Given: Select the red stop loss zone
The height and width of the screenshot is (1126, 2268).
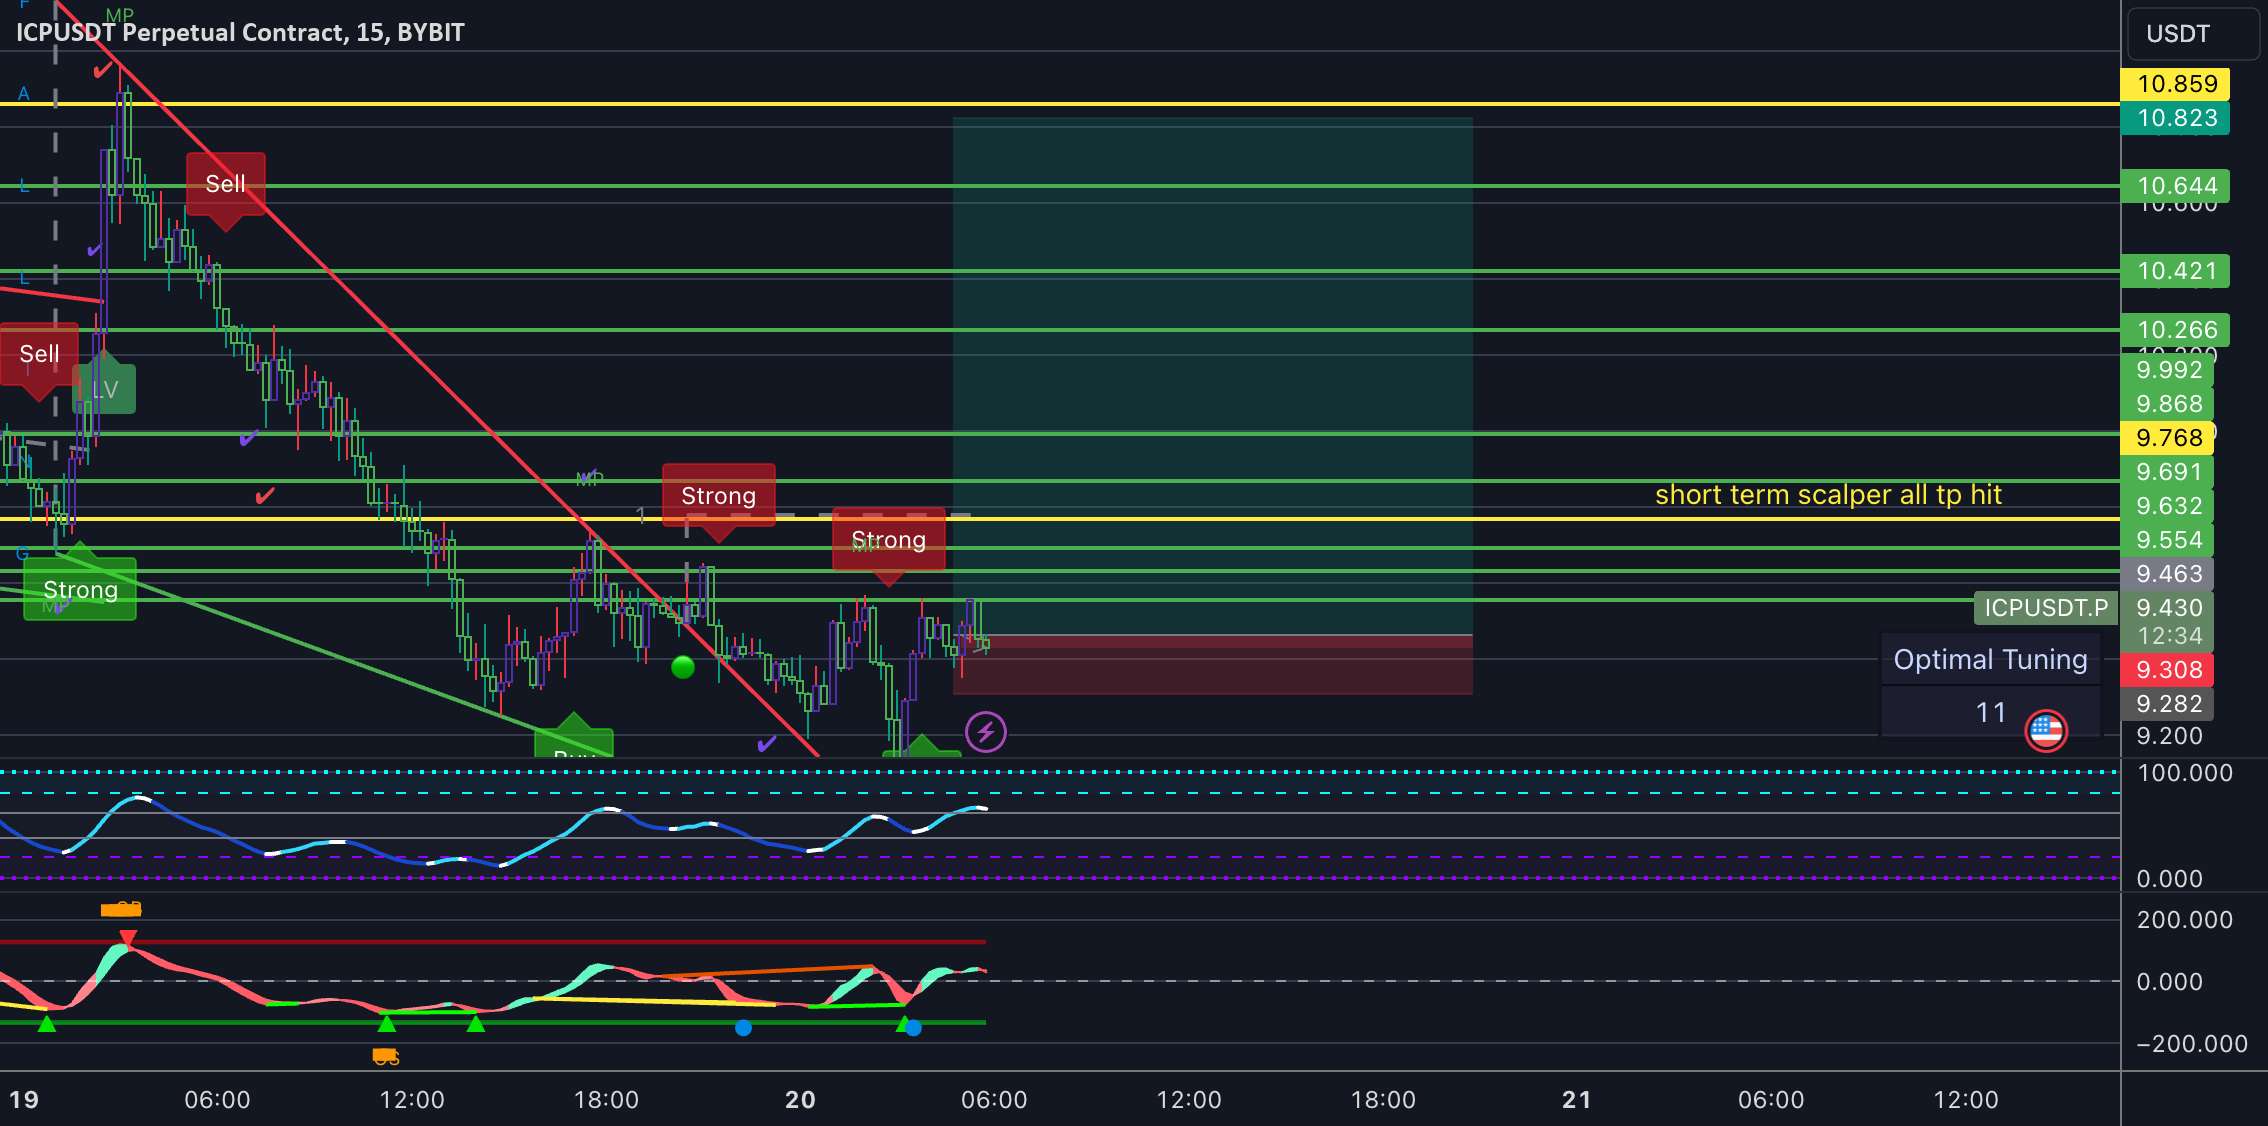Looking at the screenshot, I should pos(1212,665).
